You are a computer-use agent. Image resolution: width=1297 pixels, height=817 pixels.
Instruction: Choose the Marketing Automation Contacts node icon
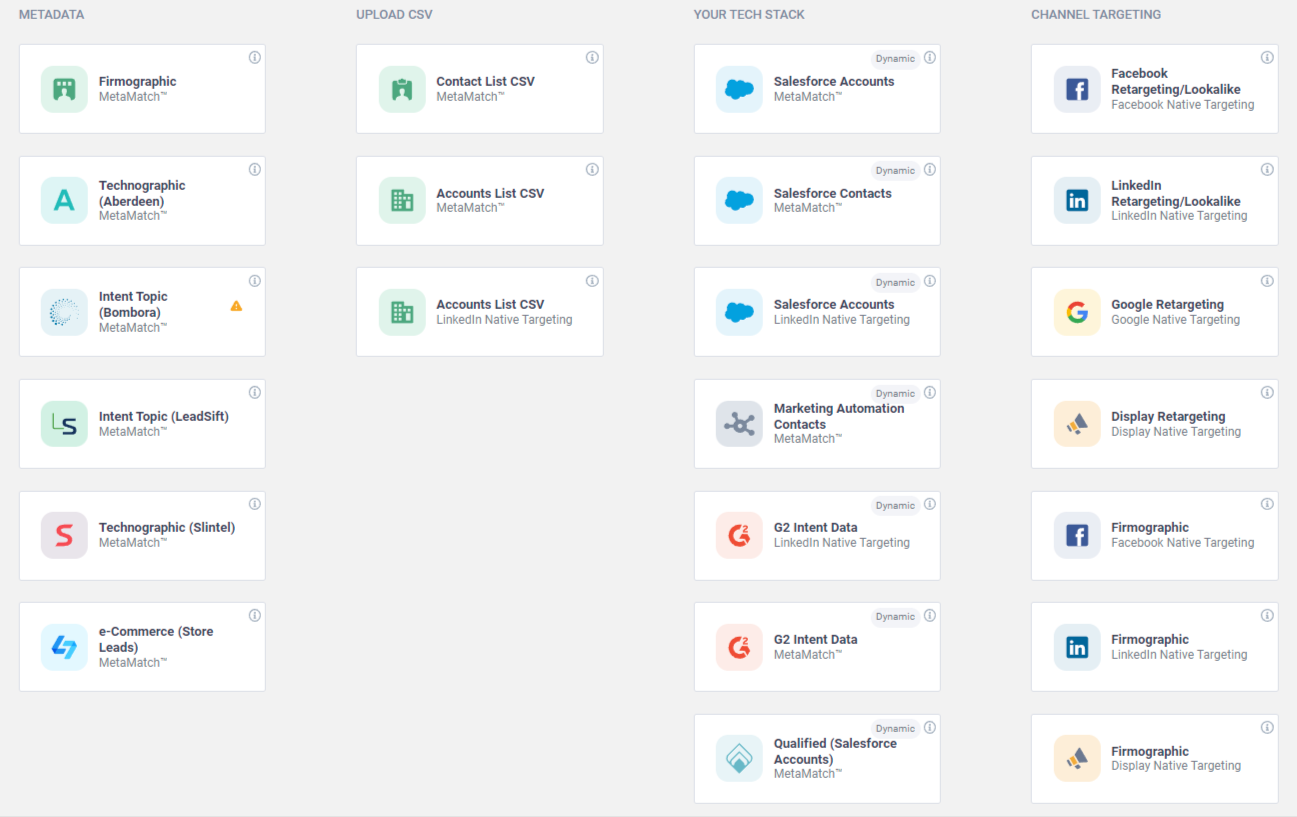[x=739, y=424]
